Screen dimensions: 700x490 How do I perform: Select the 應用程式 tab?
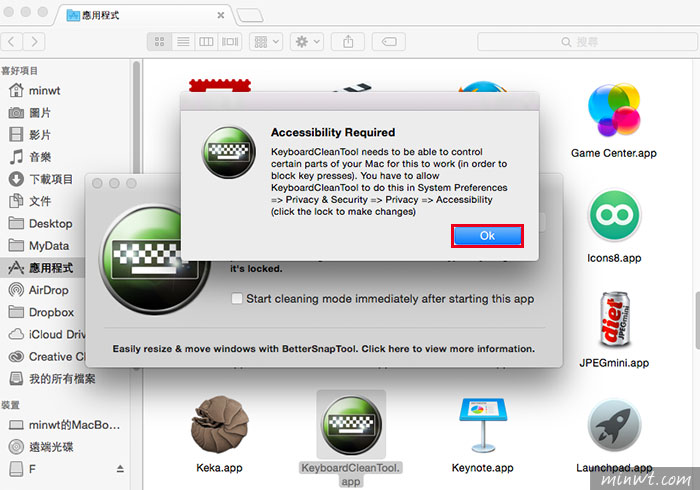tap(143, 15)
